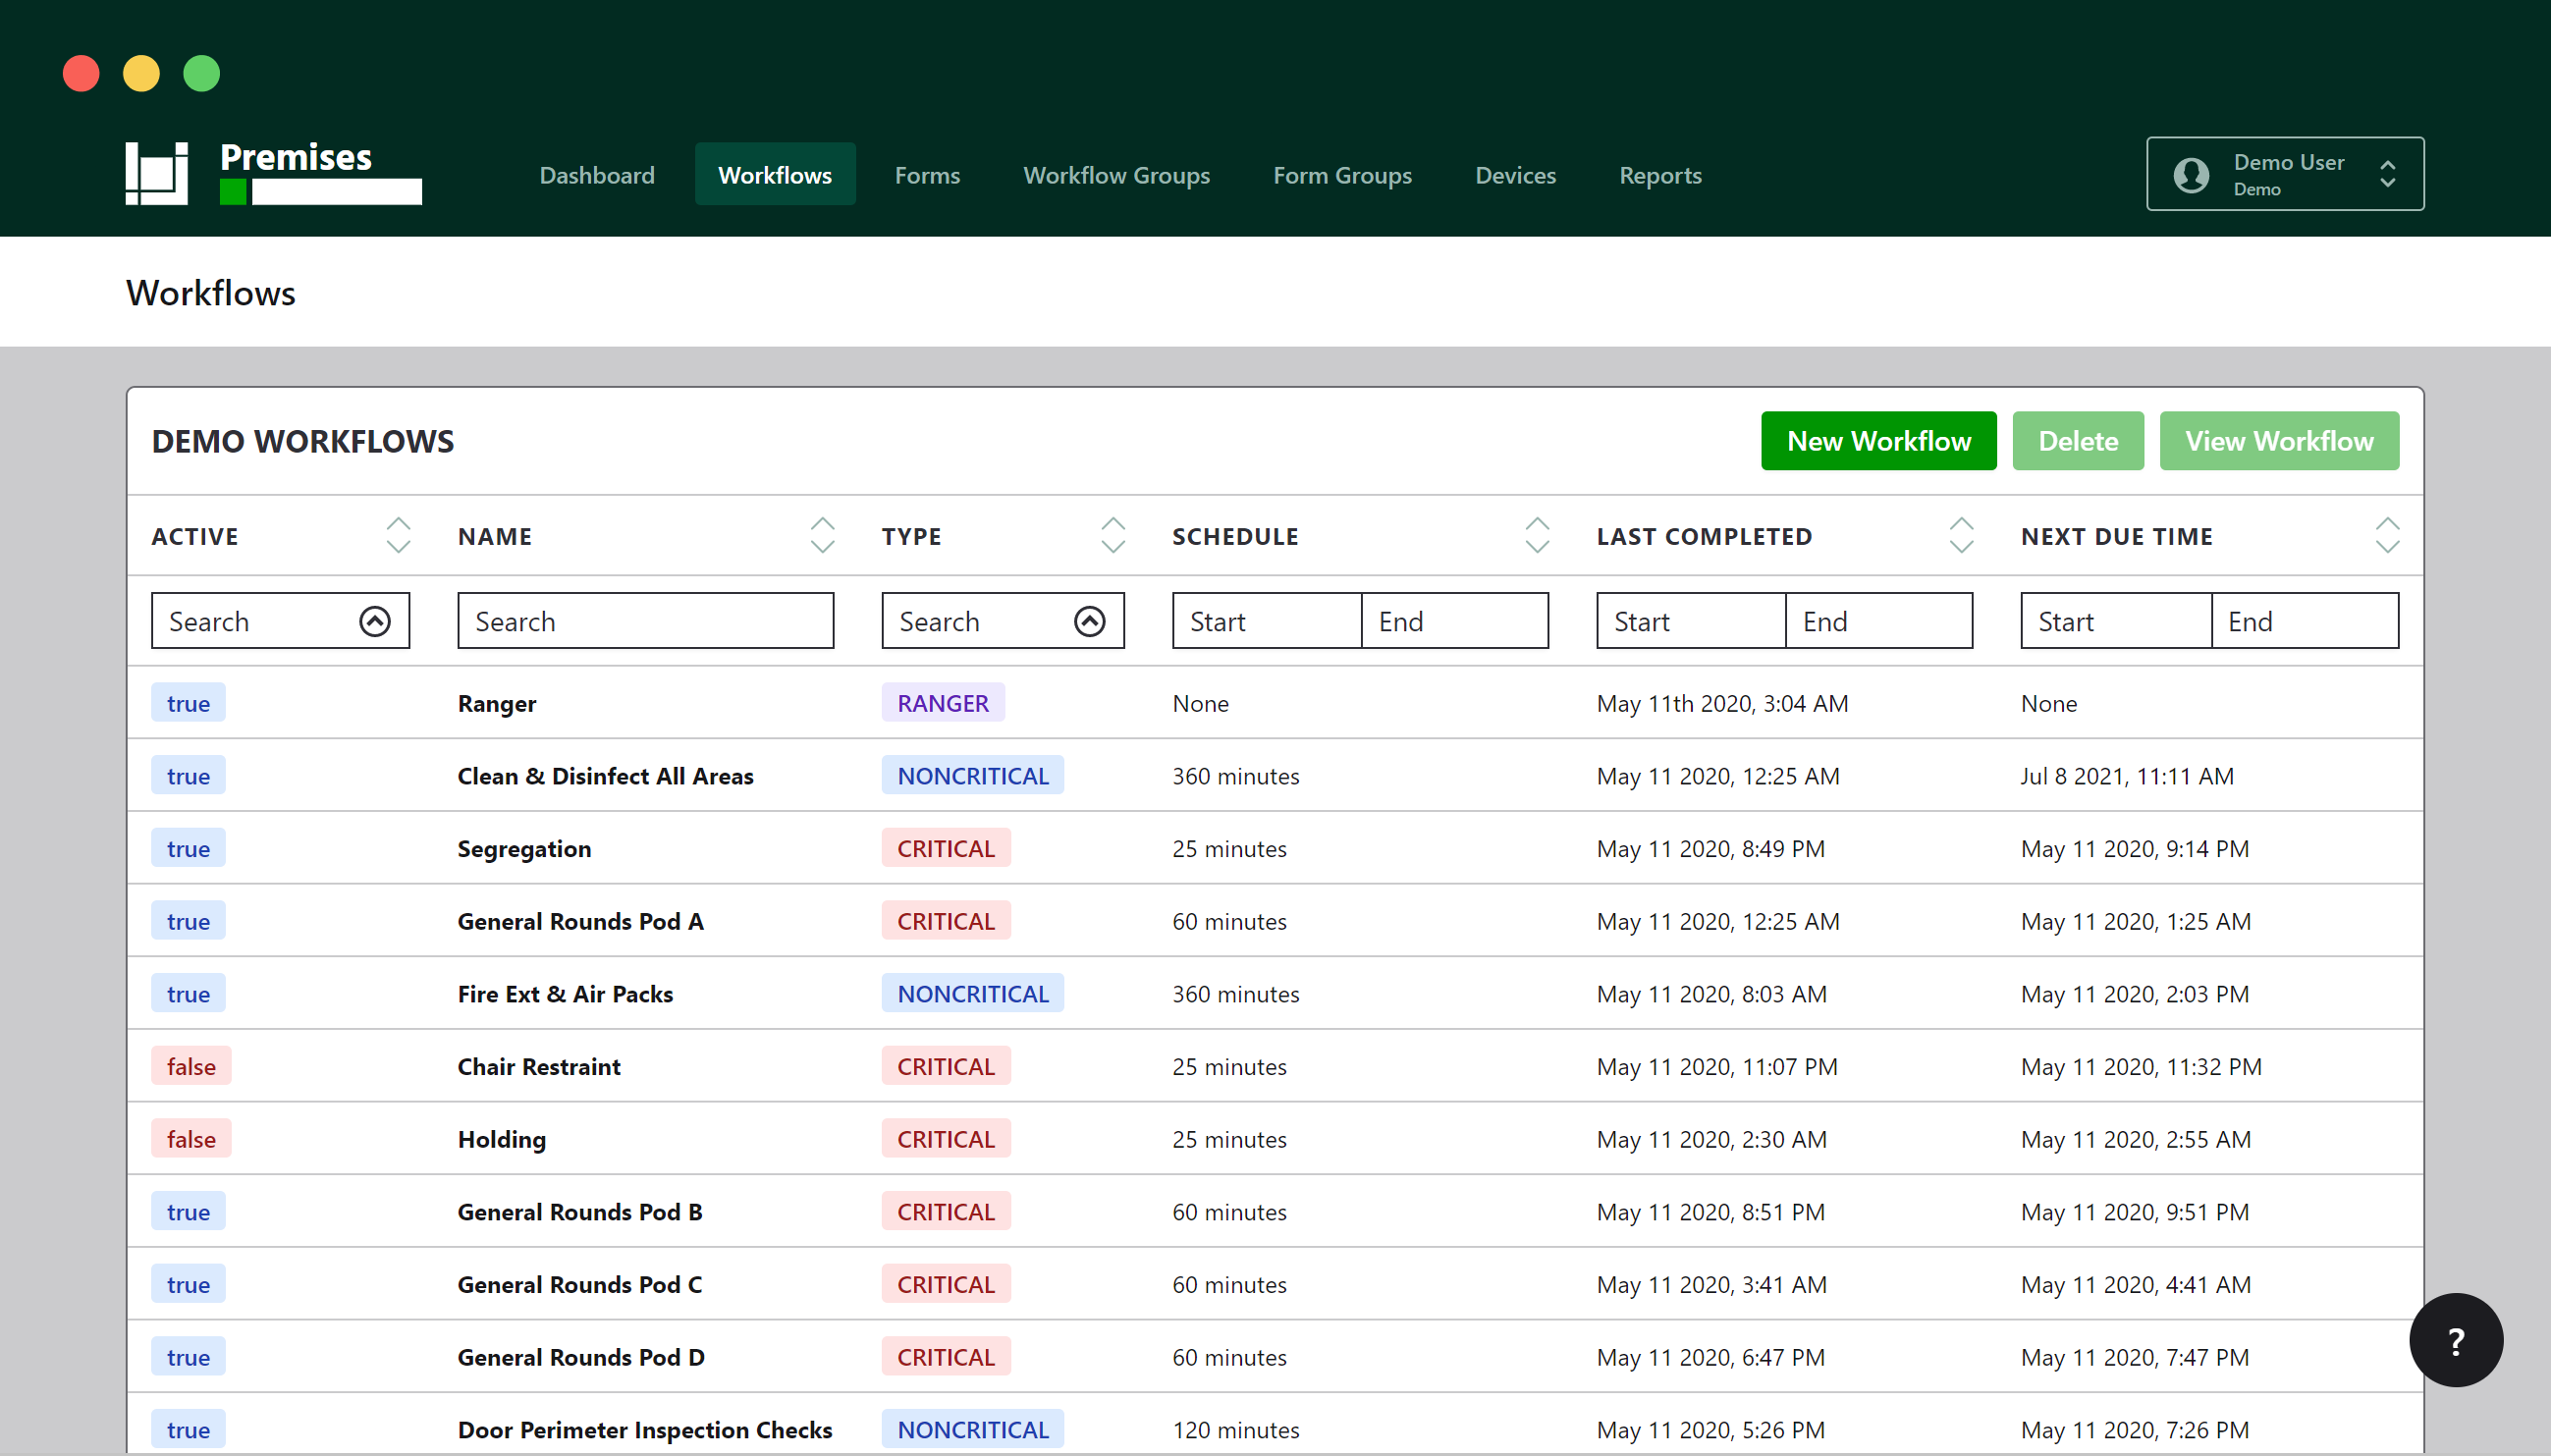Click the RANGER type badge on the Ranger row

point(941,702)
